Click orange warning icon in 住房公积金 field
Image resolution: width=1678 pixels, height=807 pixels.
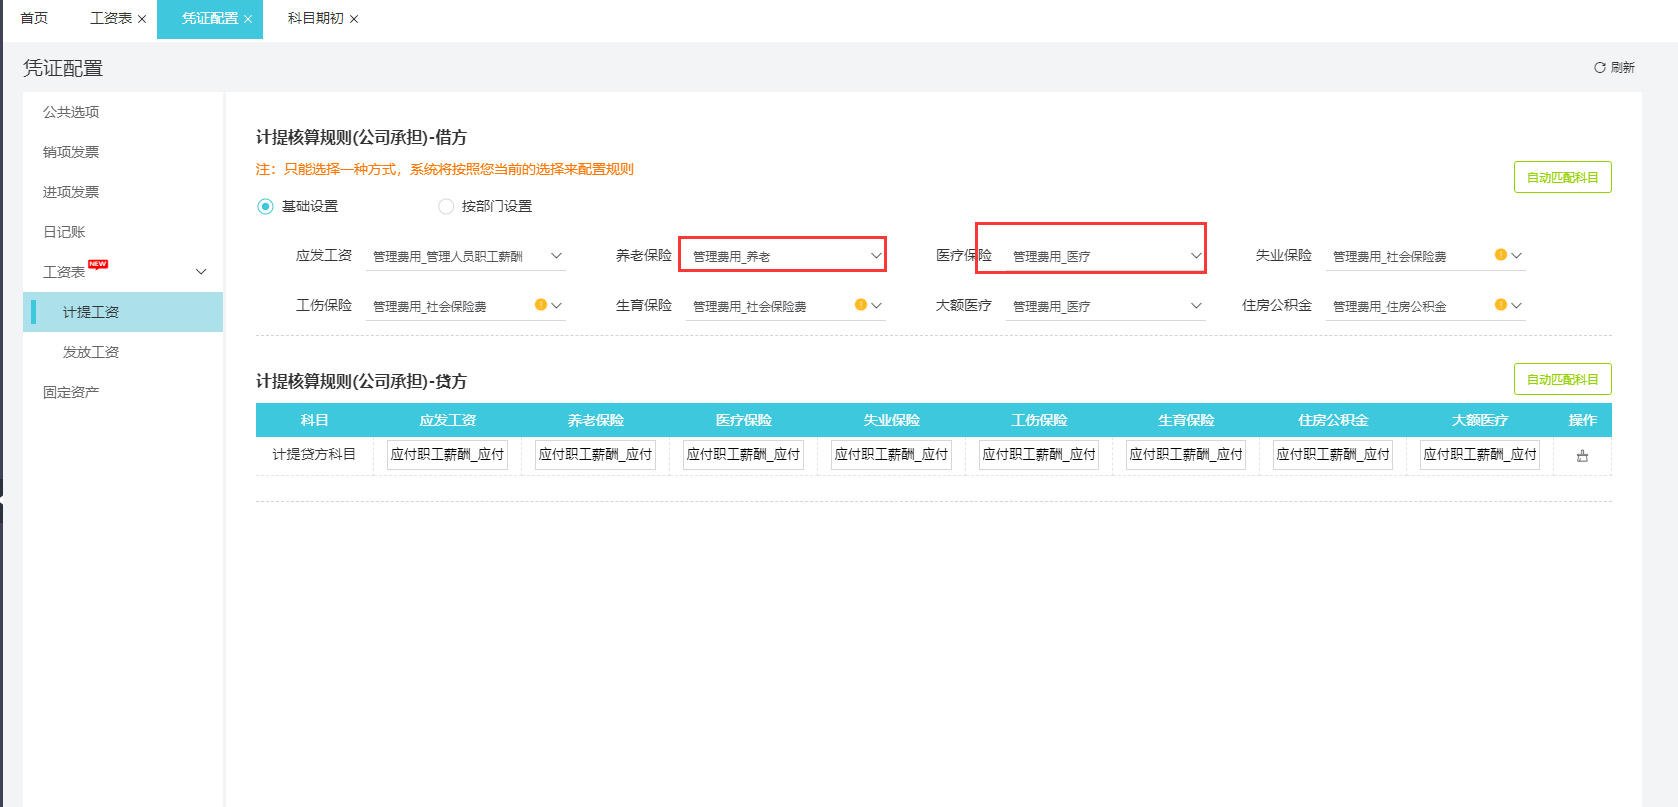coord(1500,305)
